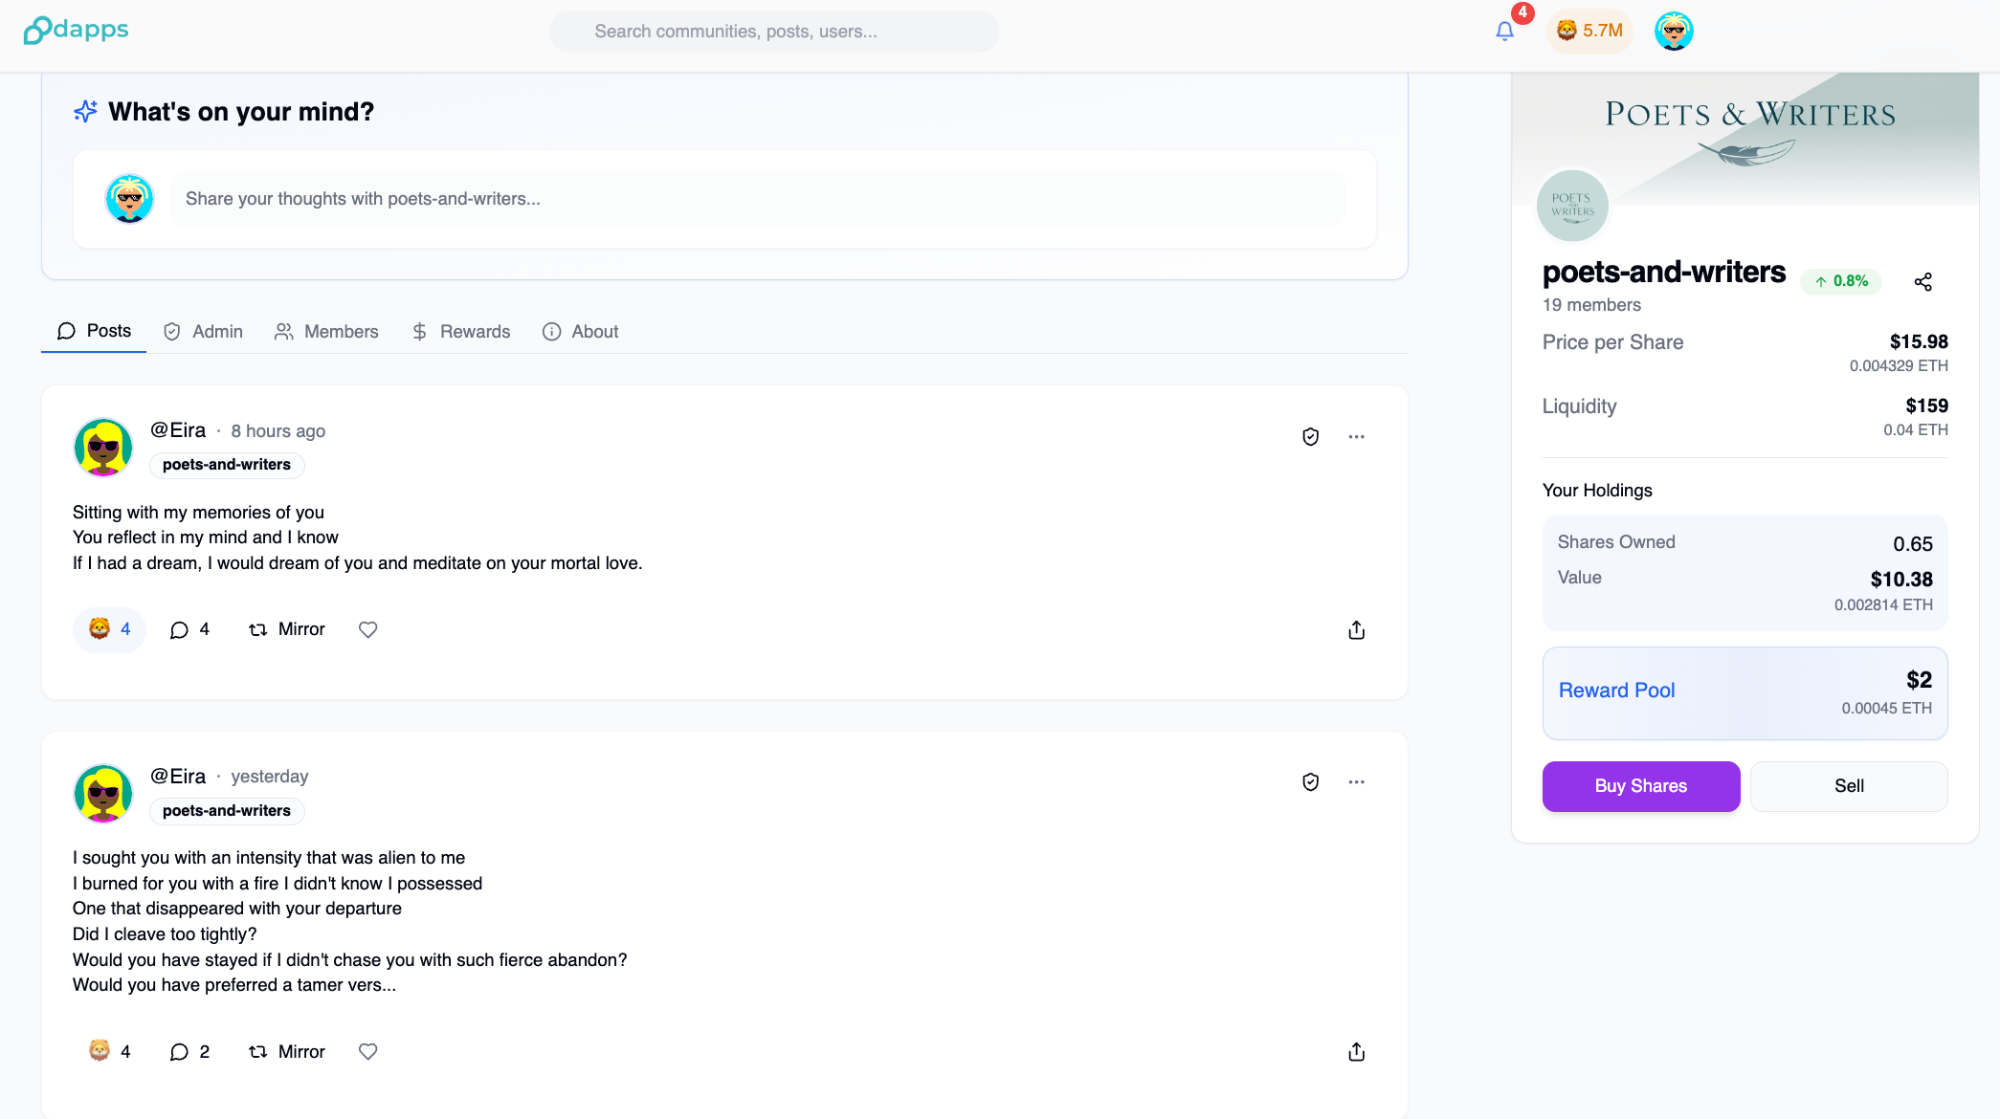Open the three-dot menu on the first post
This screenshot has height=1119, width=2000.
(1356, 437)
